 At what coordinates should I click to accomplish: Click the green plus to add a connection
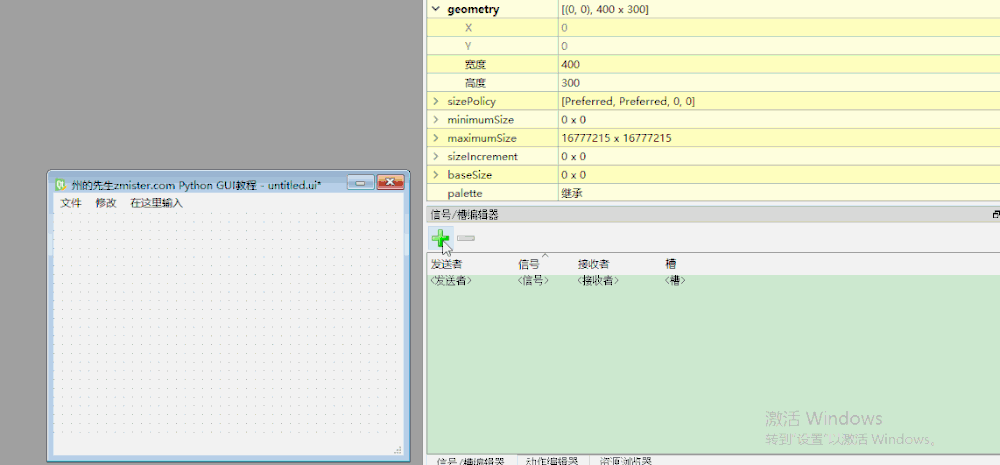(x=440, y=239)
